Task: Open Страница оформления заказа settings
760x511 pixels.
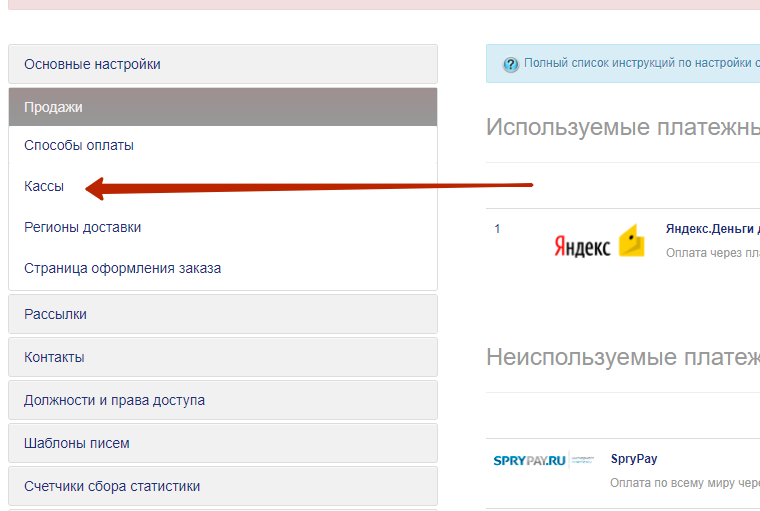Action: tap(122, 268)
